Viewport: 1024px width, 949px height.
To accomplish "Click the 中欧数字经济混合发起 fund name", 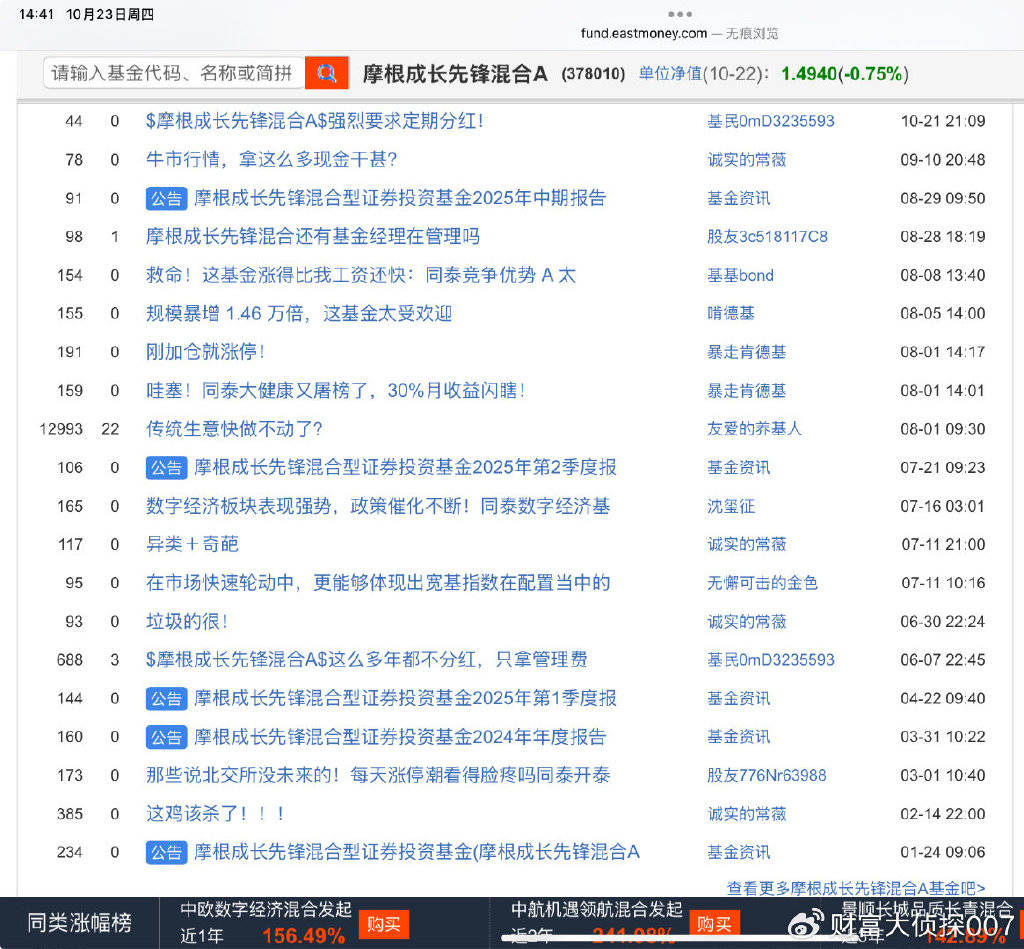I will [x=266, y=909].
